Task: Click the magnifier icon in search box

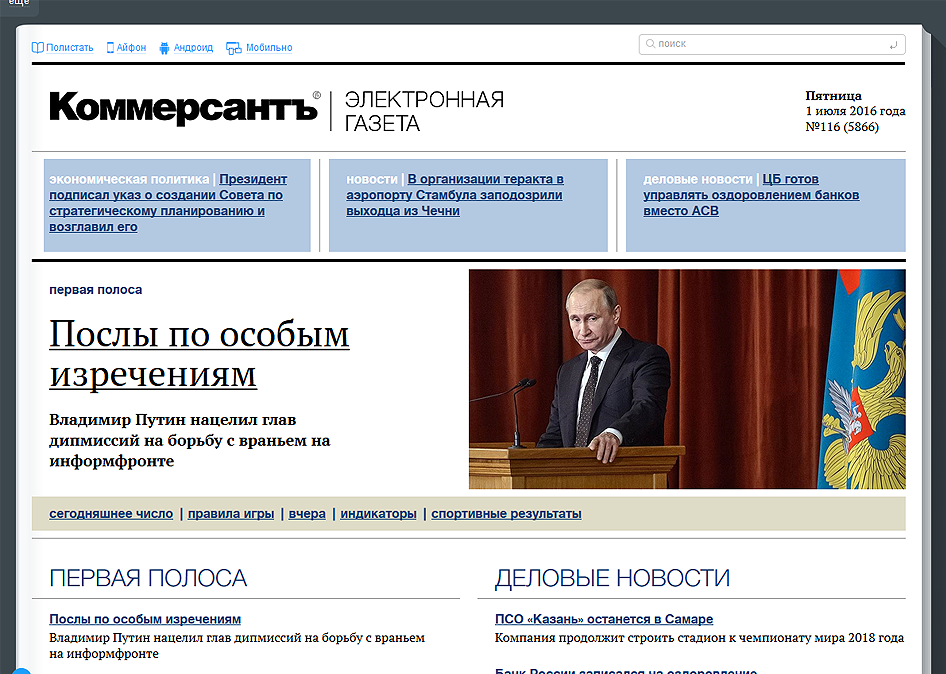Action: [651, 44]
